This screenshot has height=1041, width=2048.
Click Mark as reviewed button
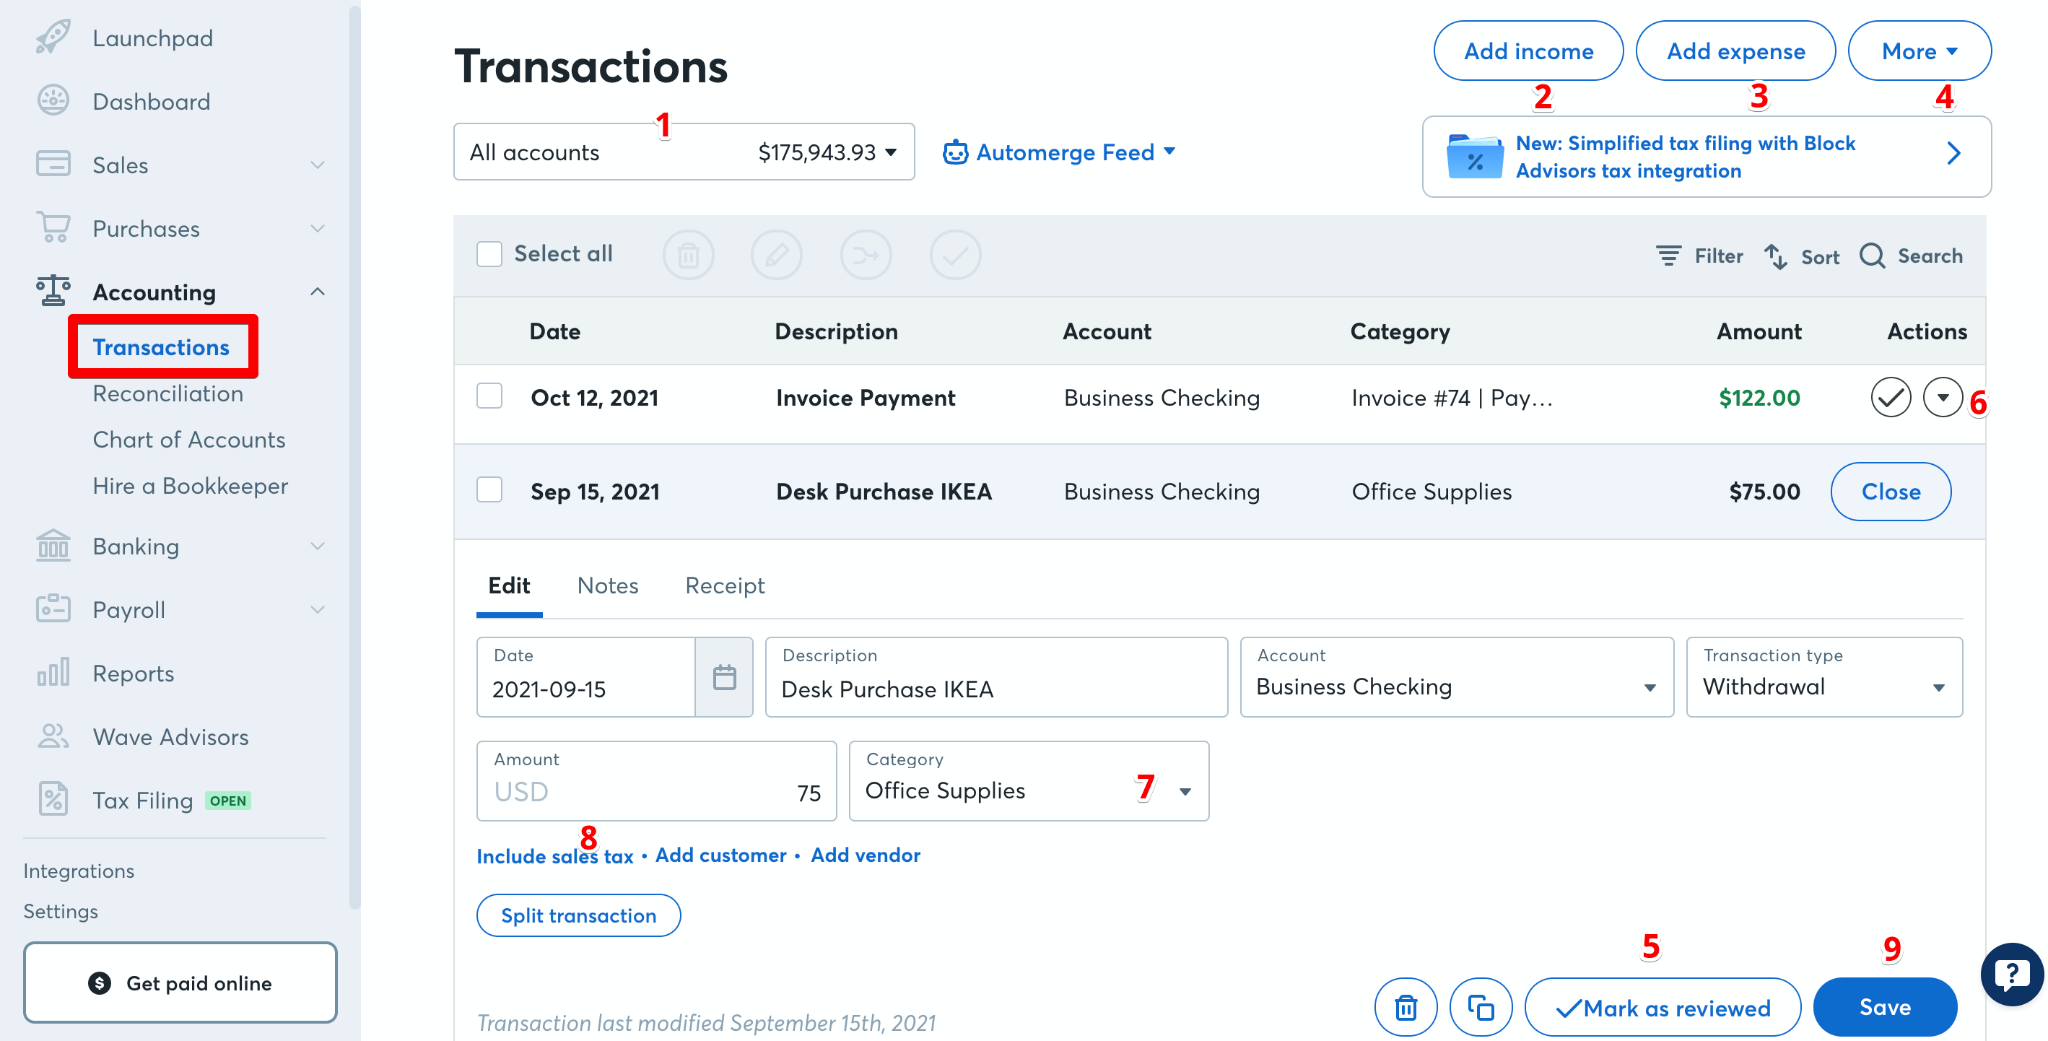click(x=1662, y=1007)
